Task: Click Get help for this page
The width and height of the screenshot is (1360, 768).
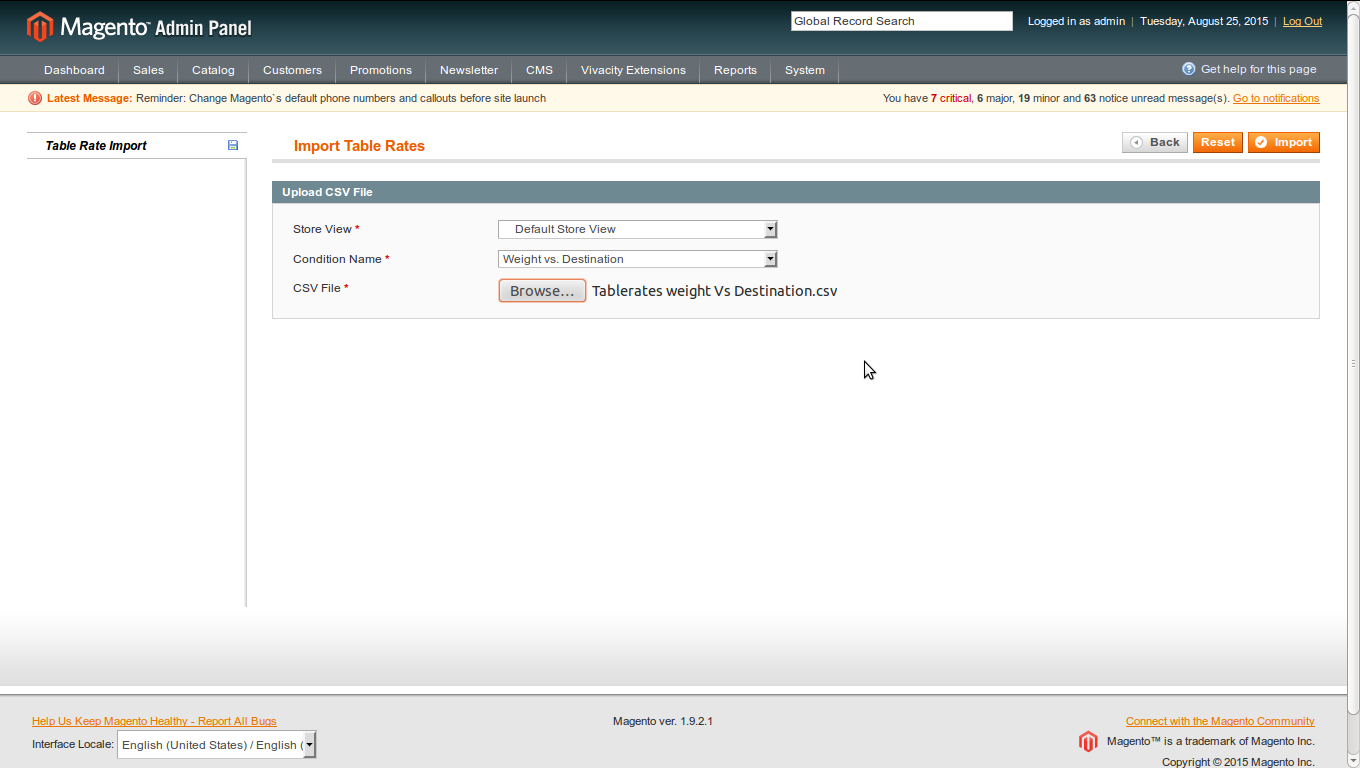Action: 1258,69
